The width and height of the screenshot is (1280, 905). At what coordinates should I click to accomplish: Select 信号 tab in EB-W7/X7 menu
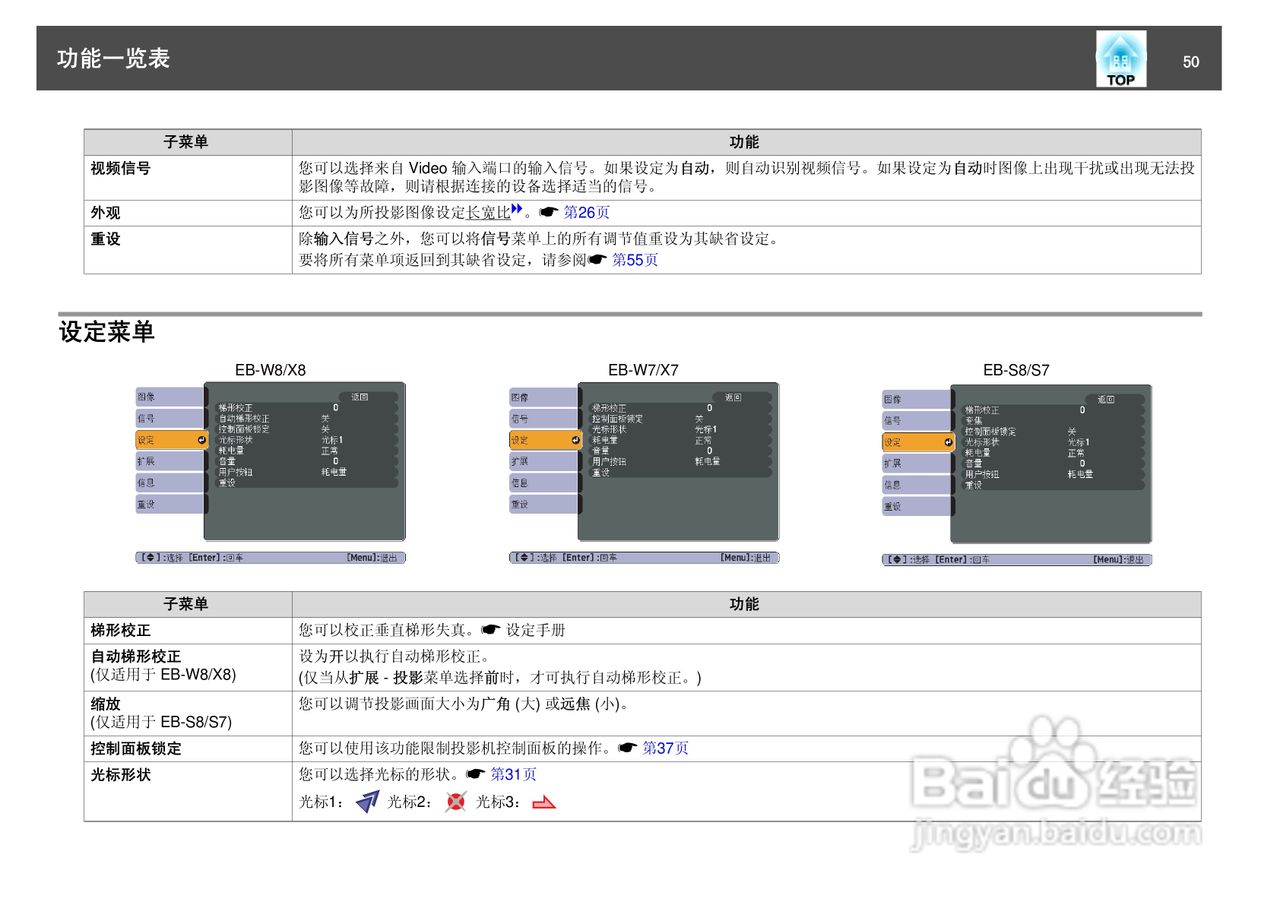(544, 418)
